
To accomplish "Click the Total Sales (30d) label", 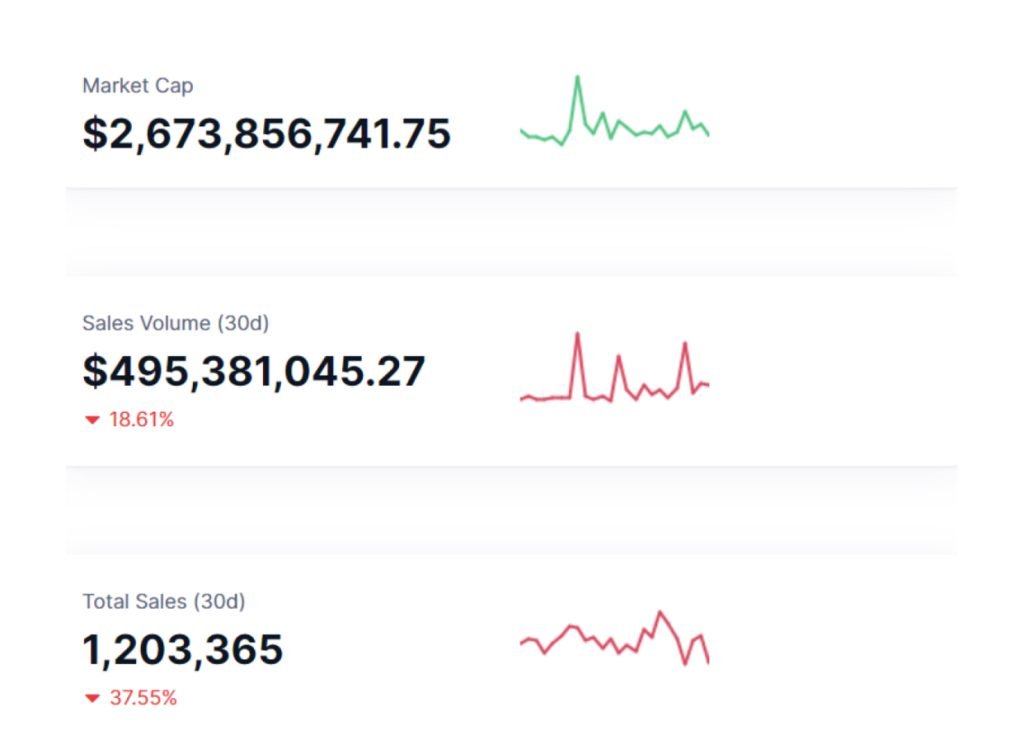I will (163, 601).
